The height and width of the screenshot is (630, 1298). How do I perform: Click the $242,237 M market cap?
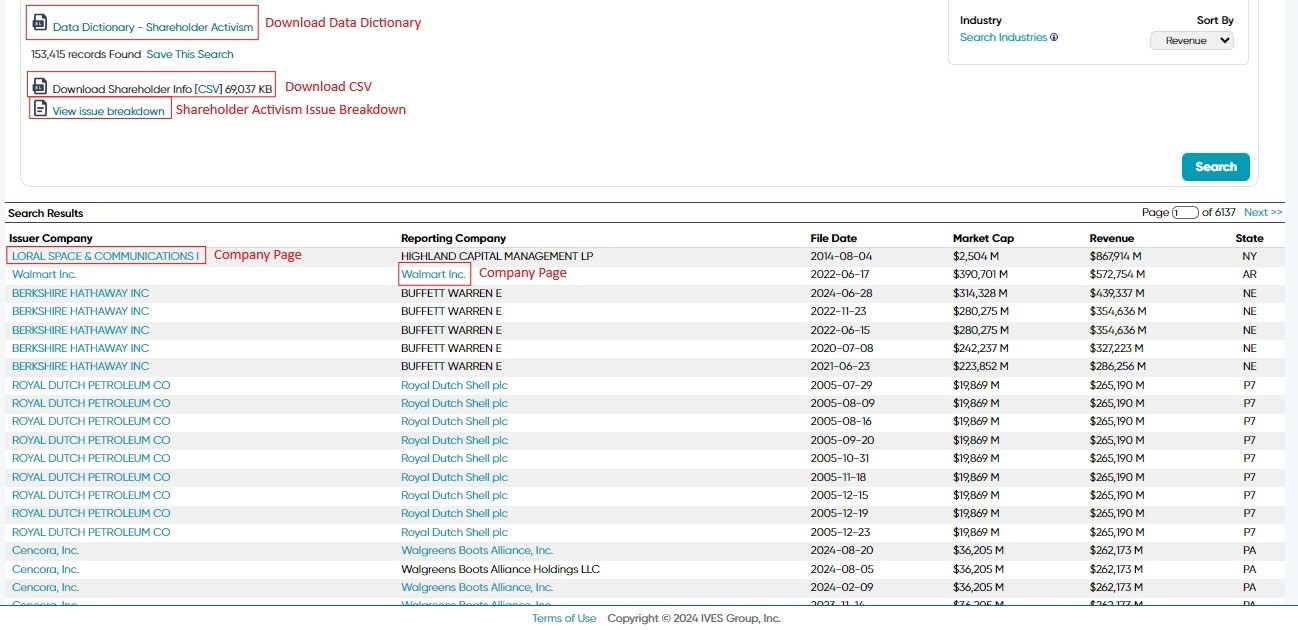point(980,348)
